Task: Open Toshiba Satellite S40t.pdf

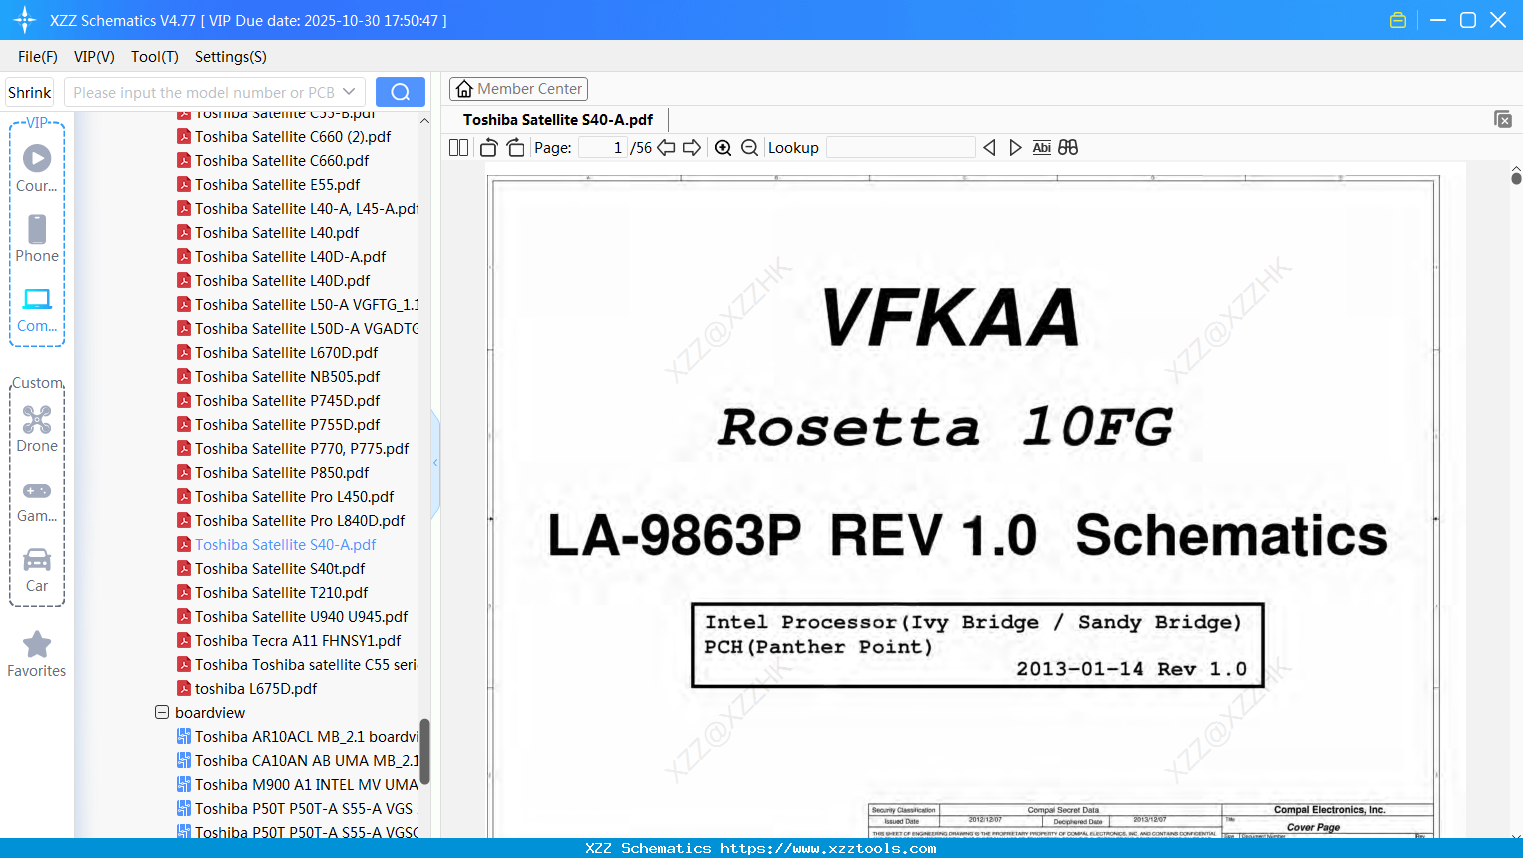Action: click(280, 569)
